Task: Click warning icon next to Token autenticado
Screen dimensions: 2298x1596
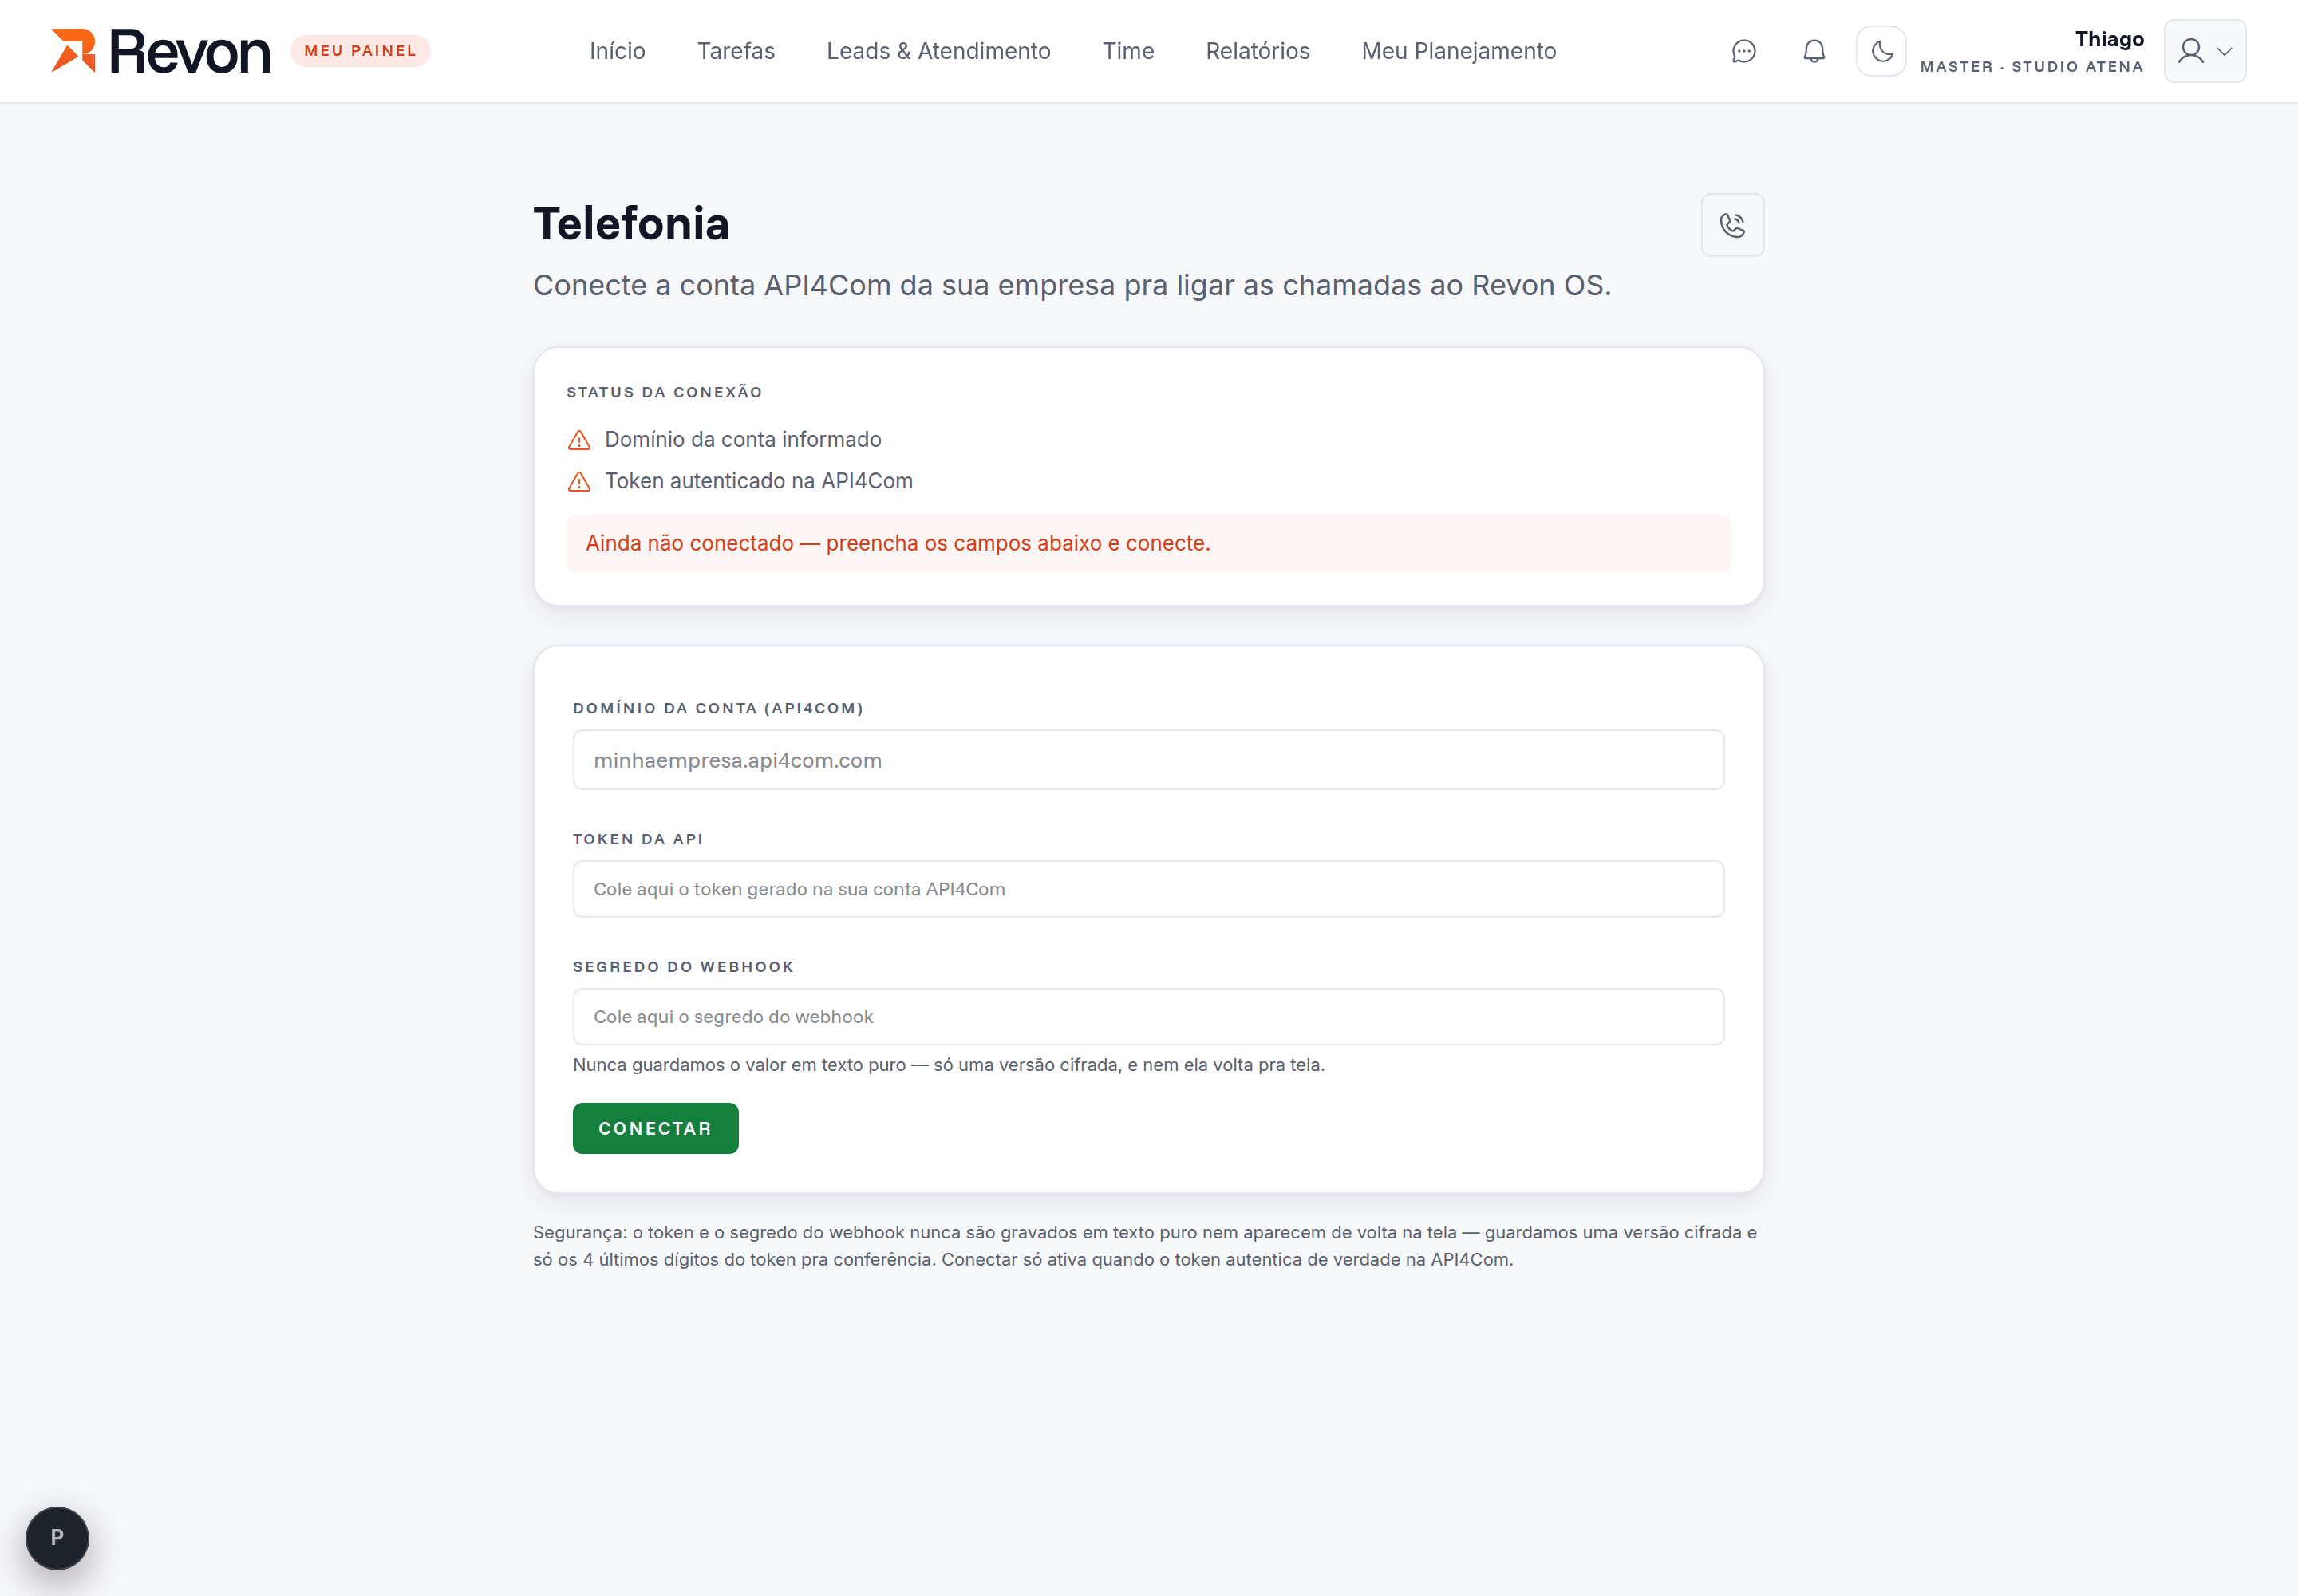Action: (579, 482)
